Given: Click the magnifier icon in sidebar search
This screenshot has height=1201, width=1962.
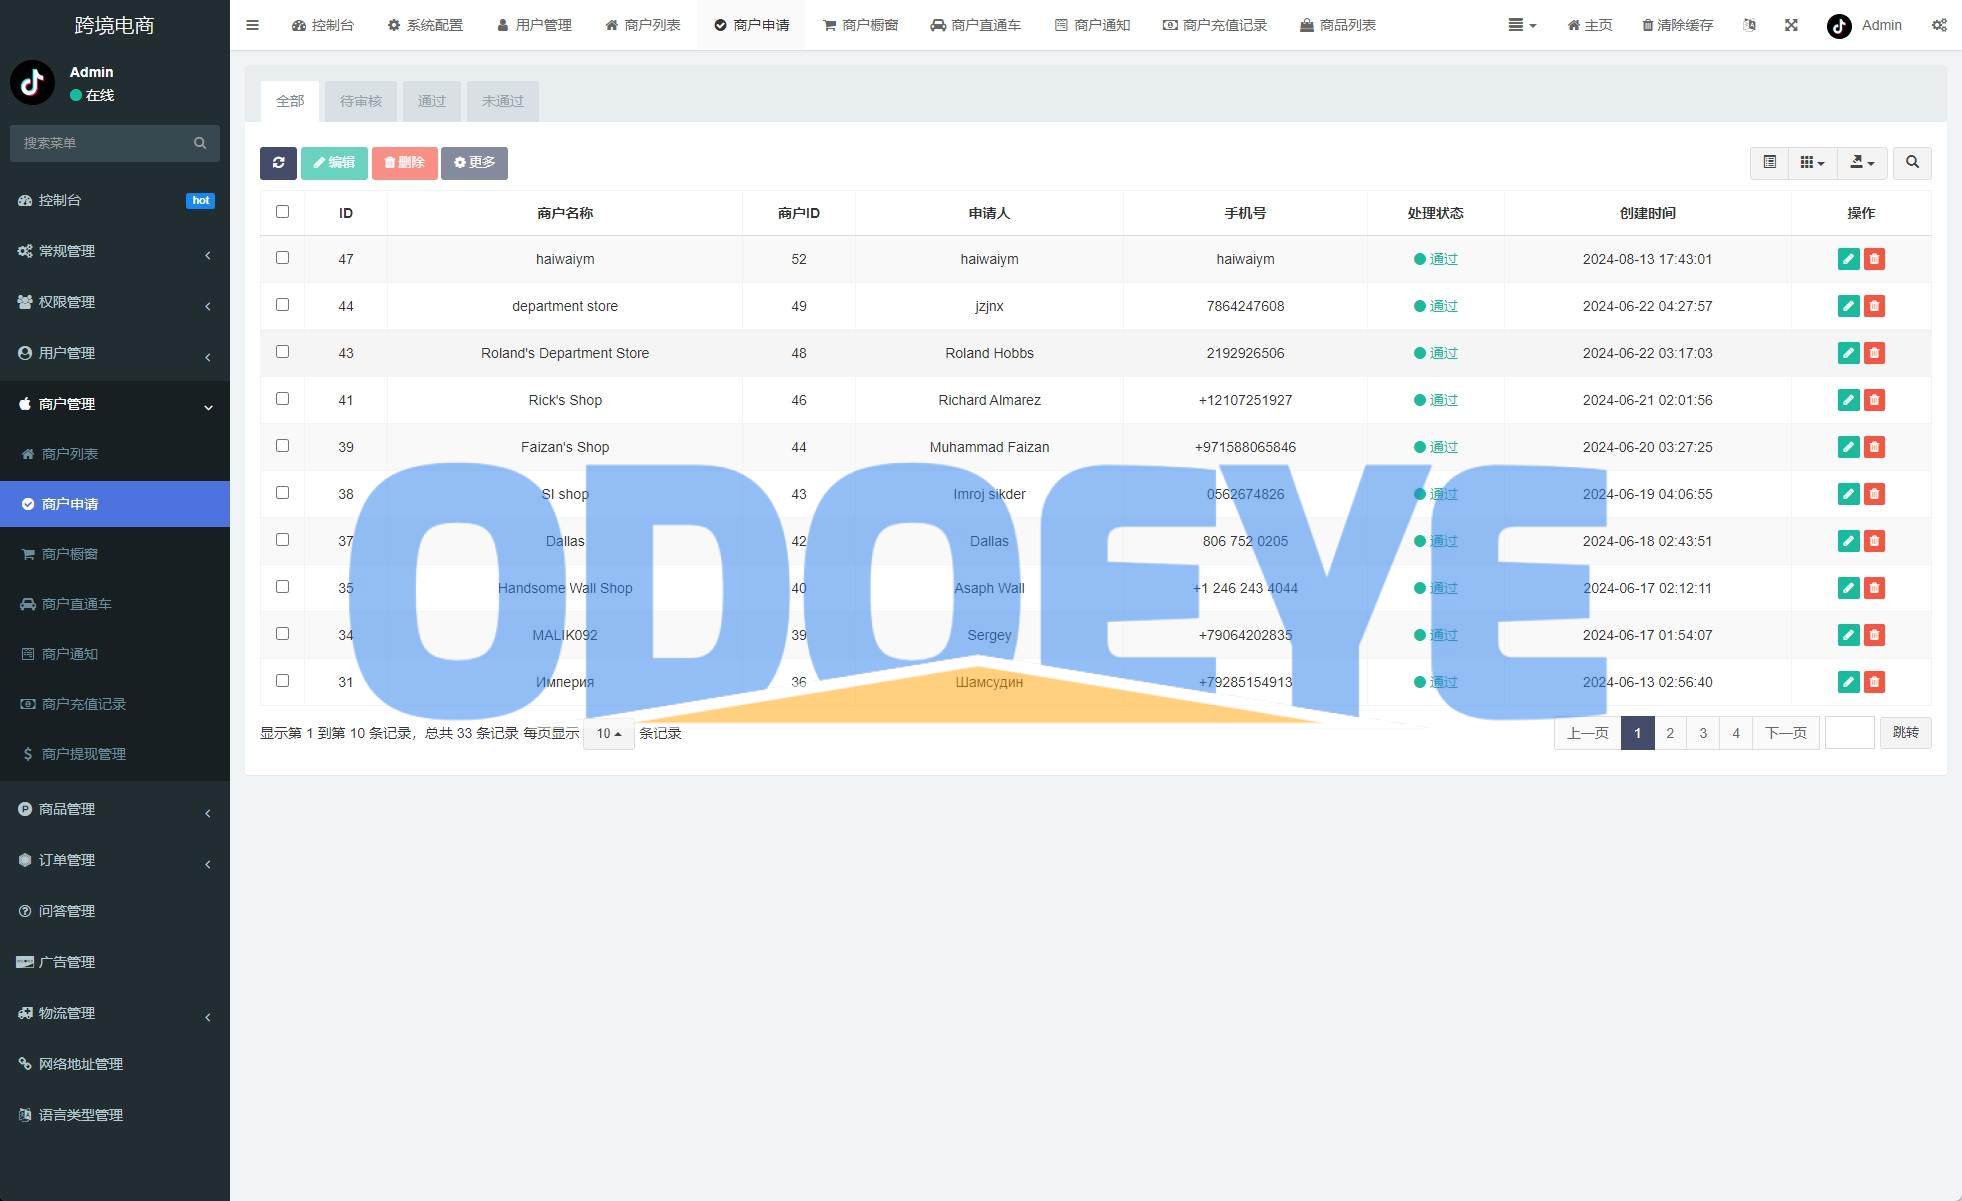Looking at the screenshot, I should pyautogui.click(x=200, y=143).
